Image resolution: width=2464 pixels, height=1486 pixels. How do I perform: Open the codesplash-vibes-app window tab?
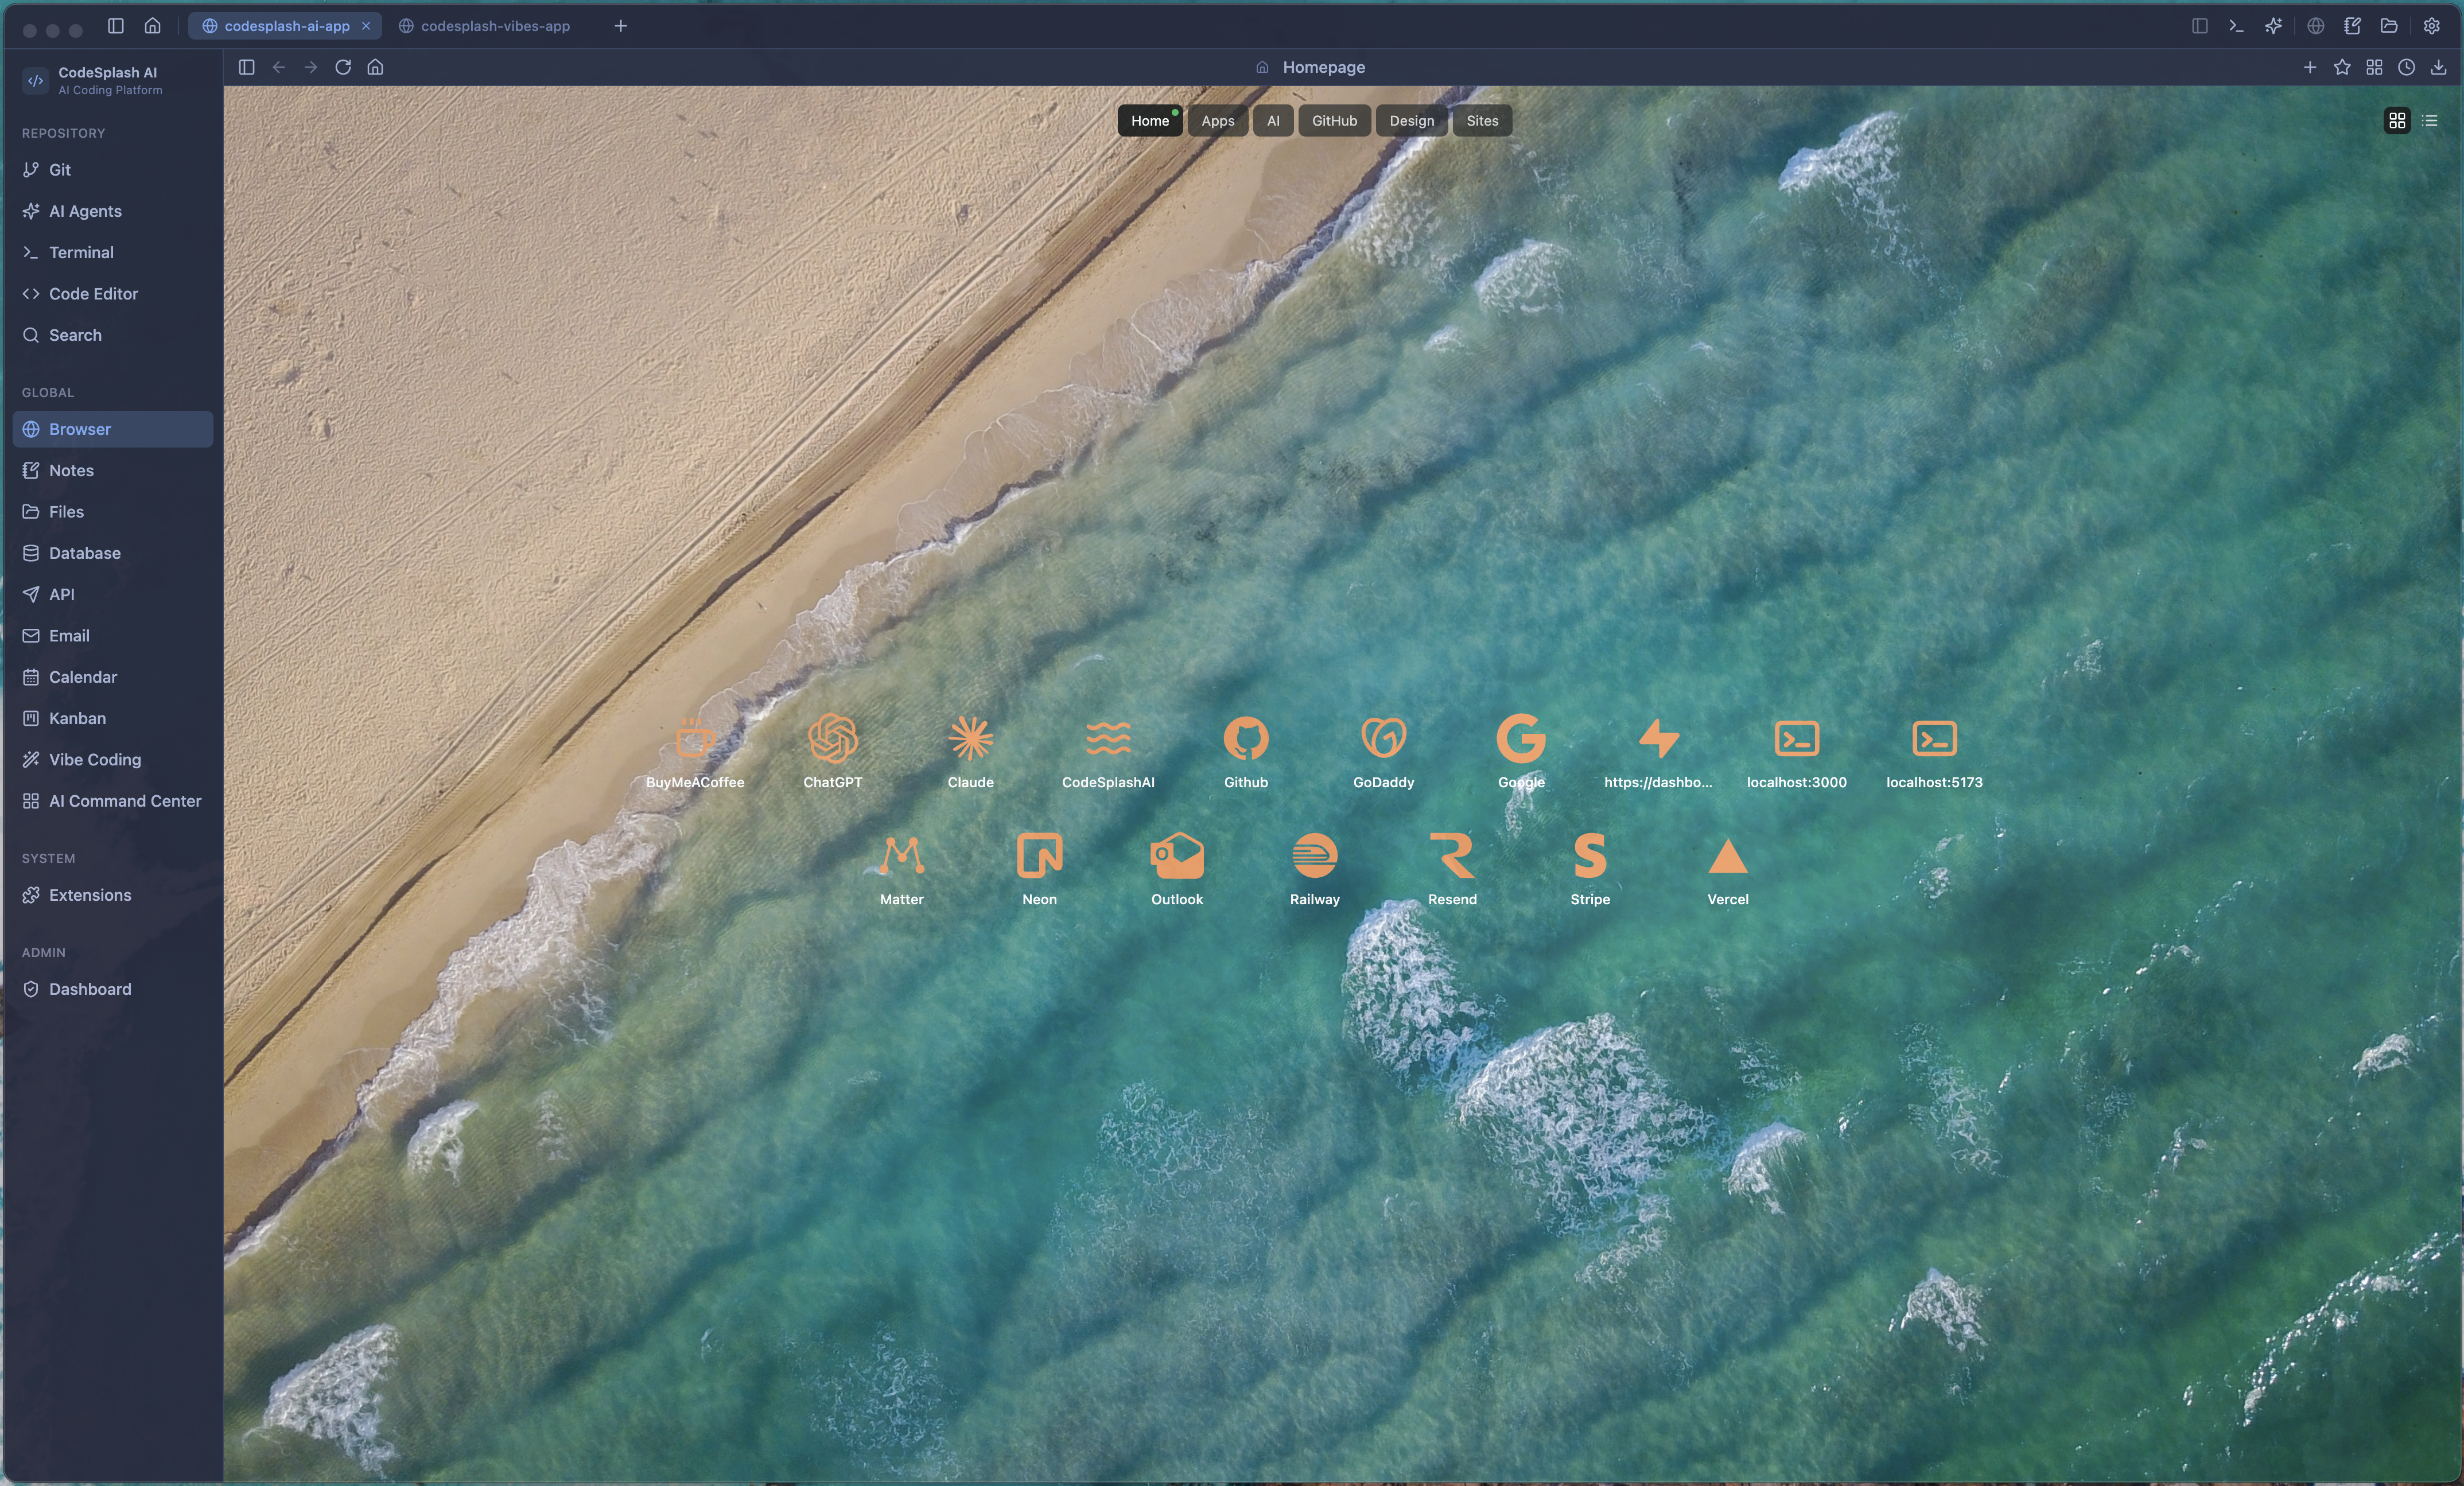tap(494, 26)
